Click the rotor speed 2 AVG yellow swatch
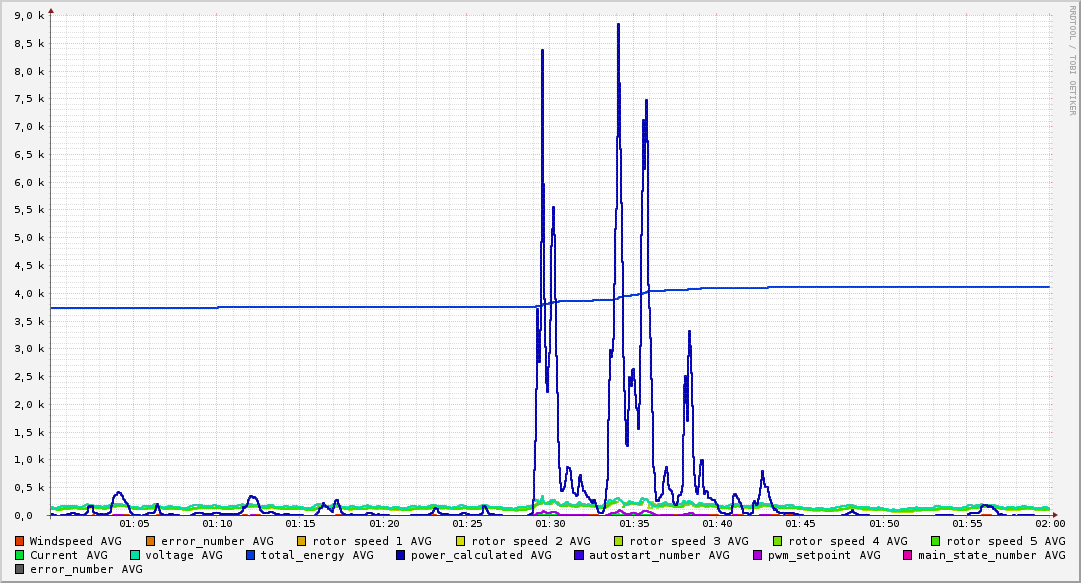This screenshot has height=583, width=1081. point(460,542)
